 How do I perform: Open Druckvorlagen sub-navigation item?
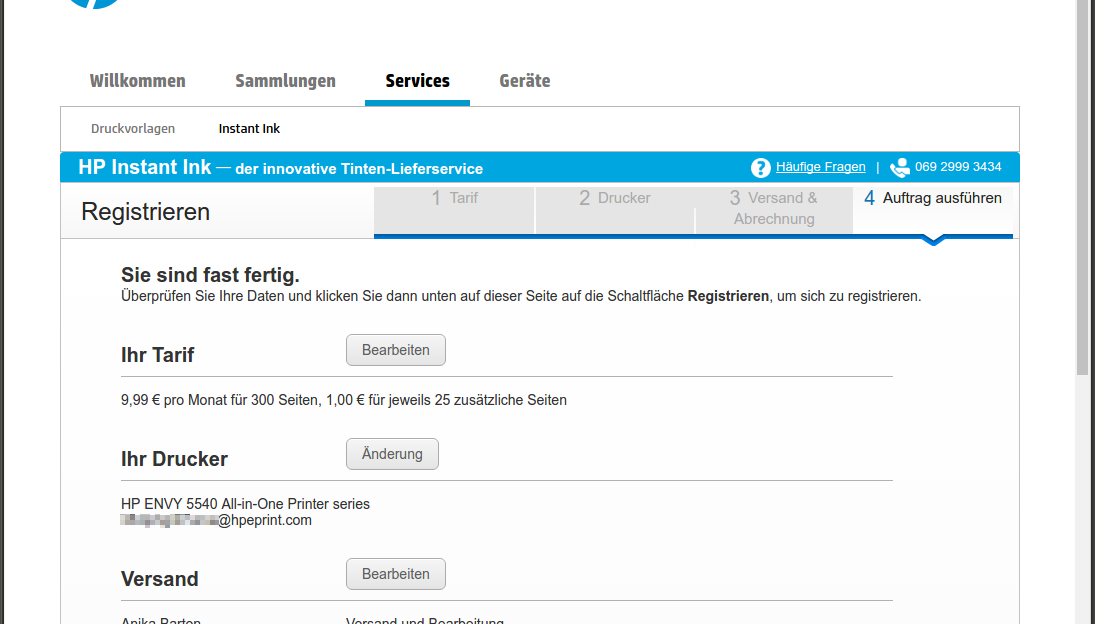pos(133,128)
